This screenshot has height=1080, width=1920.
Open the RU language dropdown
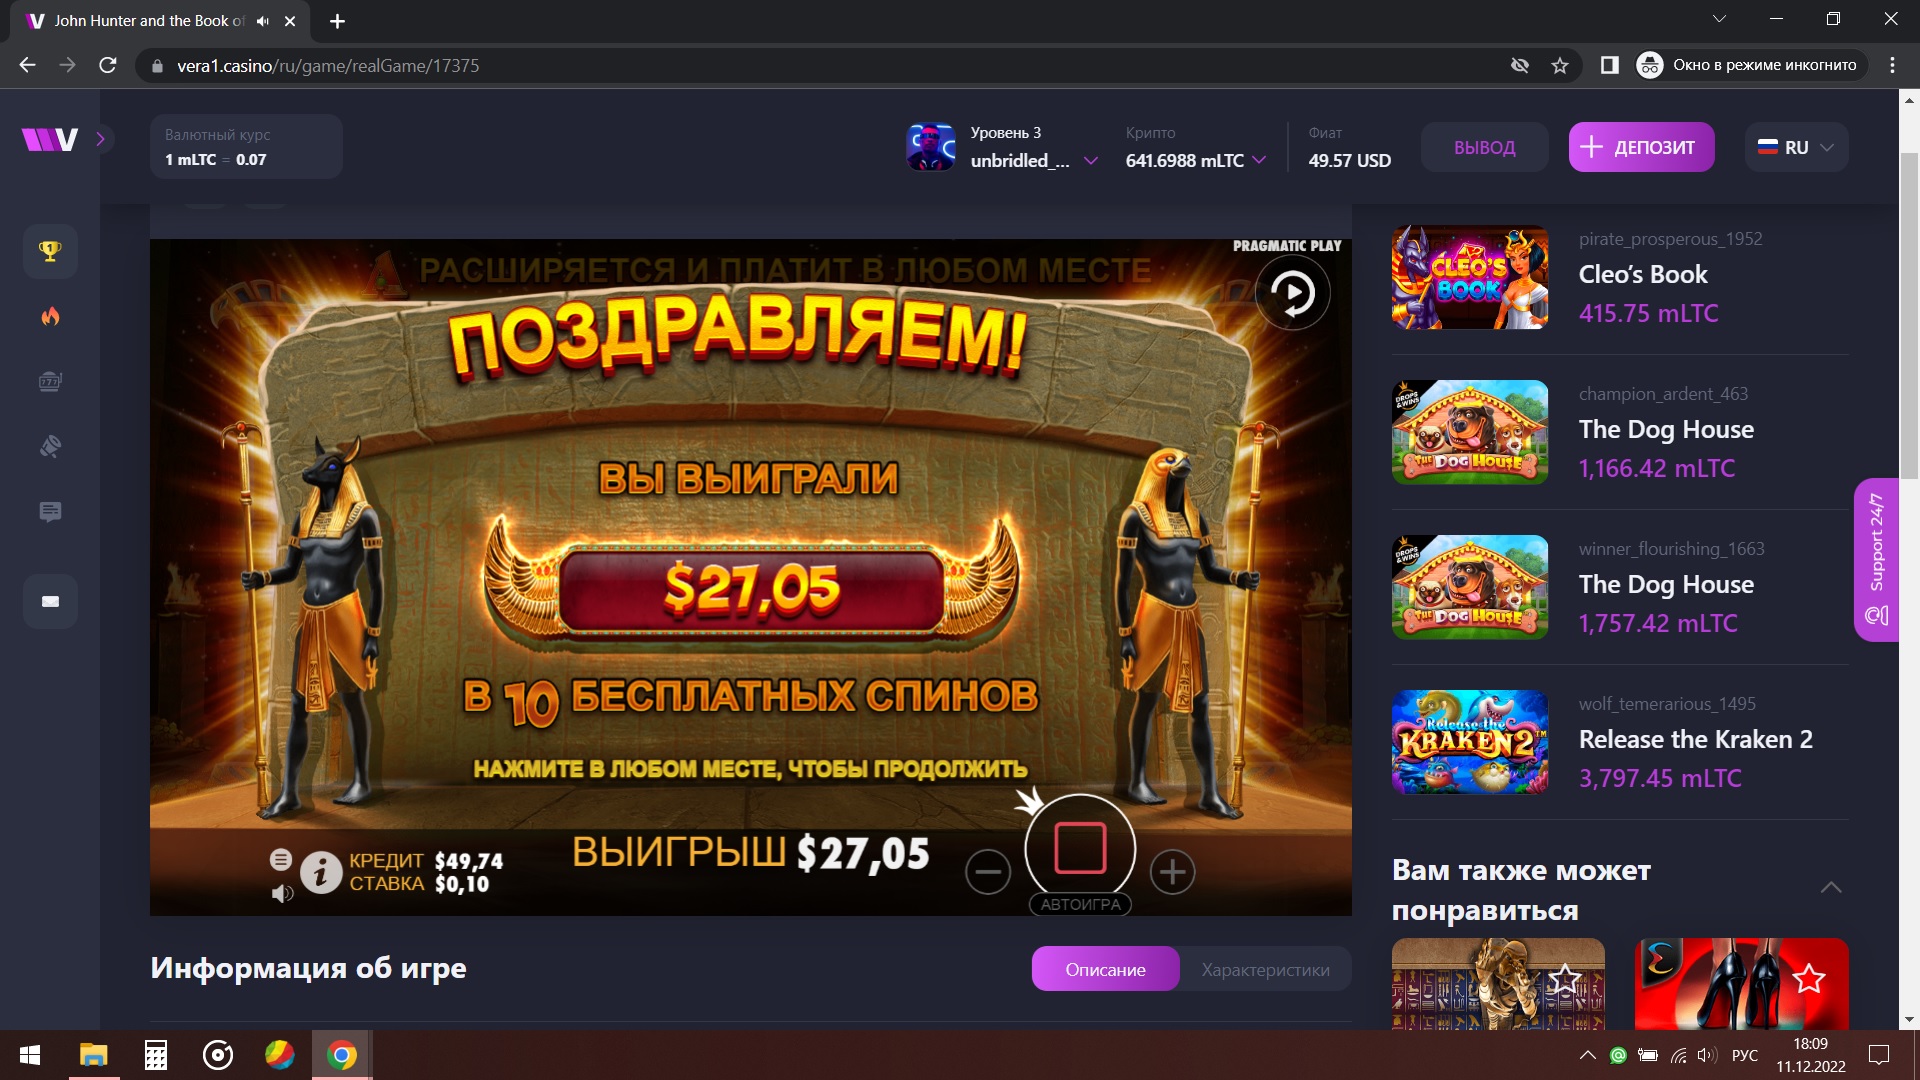(x=1797, y=148)
